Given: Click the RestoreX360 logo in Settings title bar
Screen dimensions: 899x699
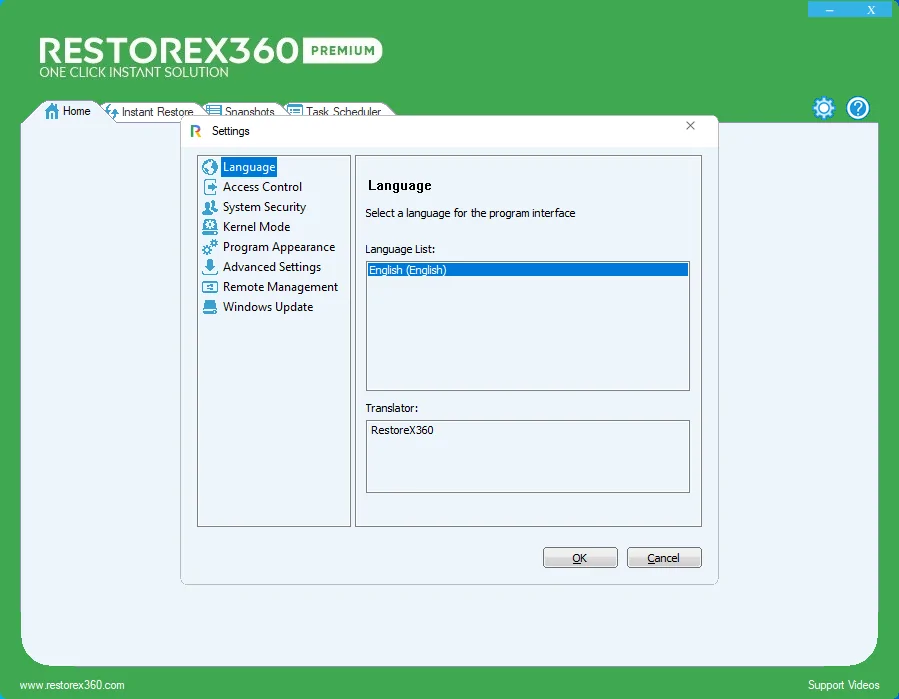Looking at the screenshot, I should [196, 131].
